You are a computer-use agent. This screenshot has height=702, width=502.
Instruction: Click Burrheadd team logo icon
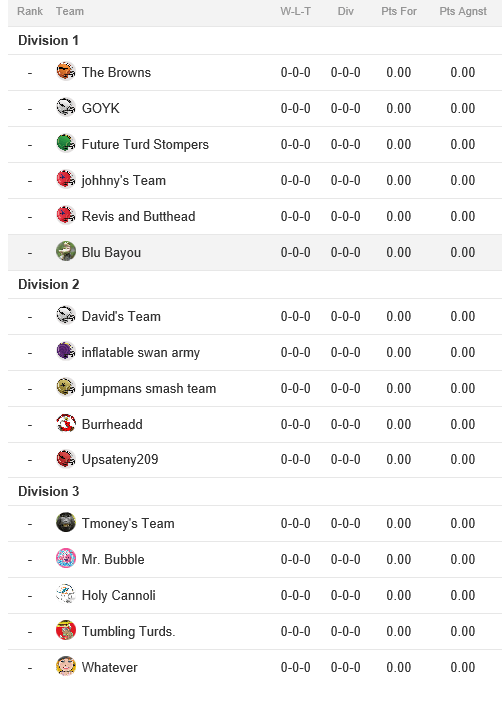pyautogui.click(x=66, y=424)
